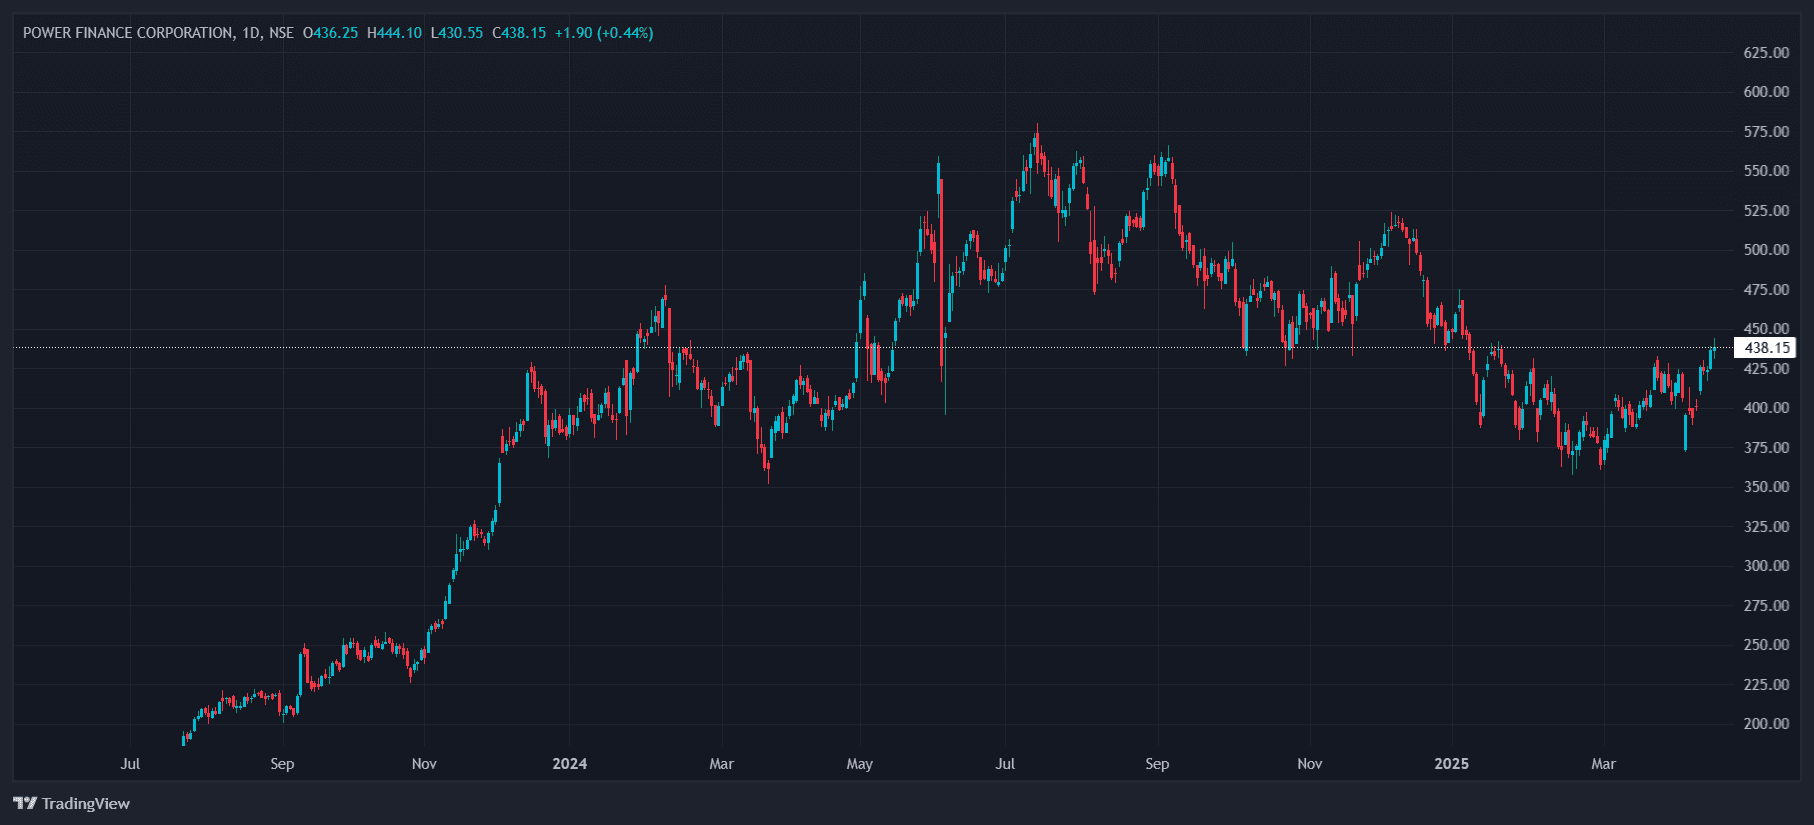1814x825 pixels.
Task: Select the 225.00 price level label
Action: click(1766, 684)
